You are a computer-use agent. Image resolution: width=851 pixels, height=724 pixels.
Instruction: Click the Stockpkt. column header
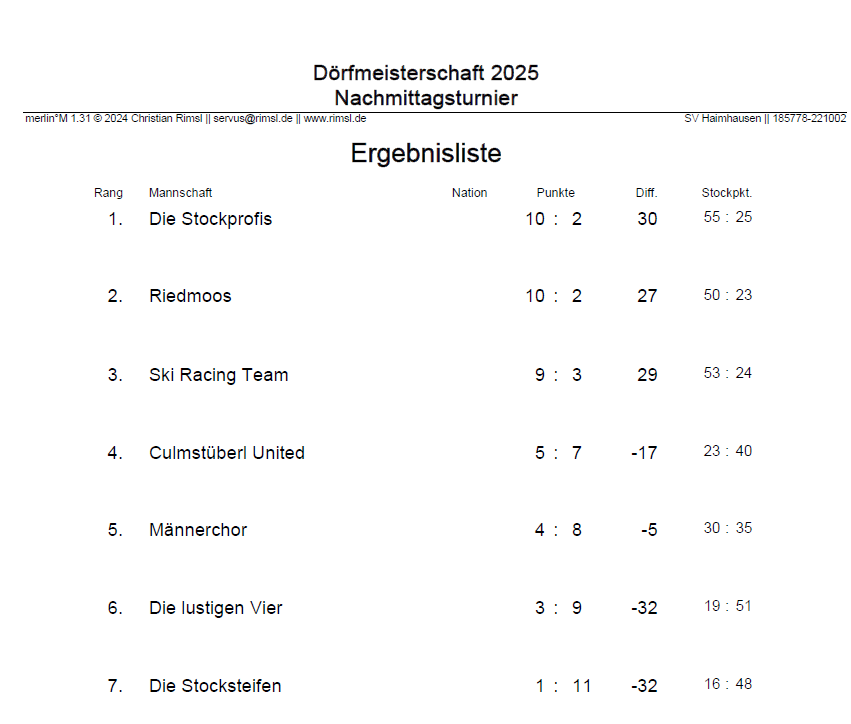727,193
